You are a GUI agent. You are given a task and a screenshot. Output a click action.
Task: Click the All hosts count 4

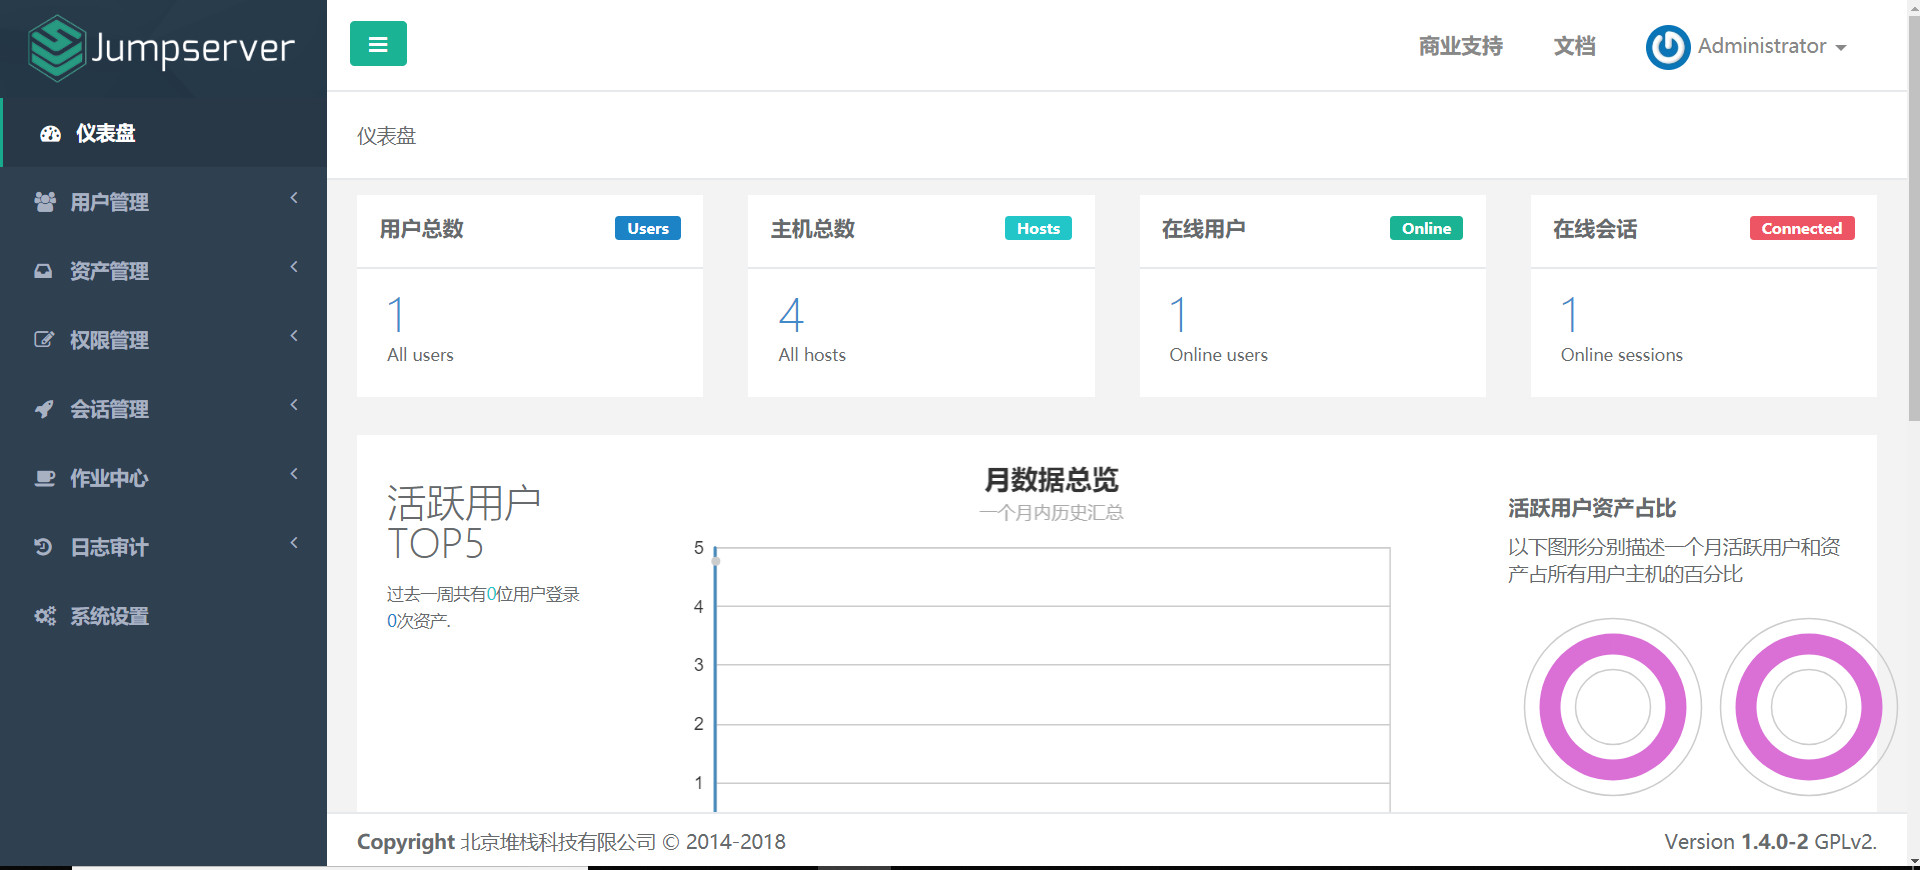coord(791,315)
